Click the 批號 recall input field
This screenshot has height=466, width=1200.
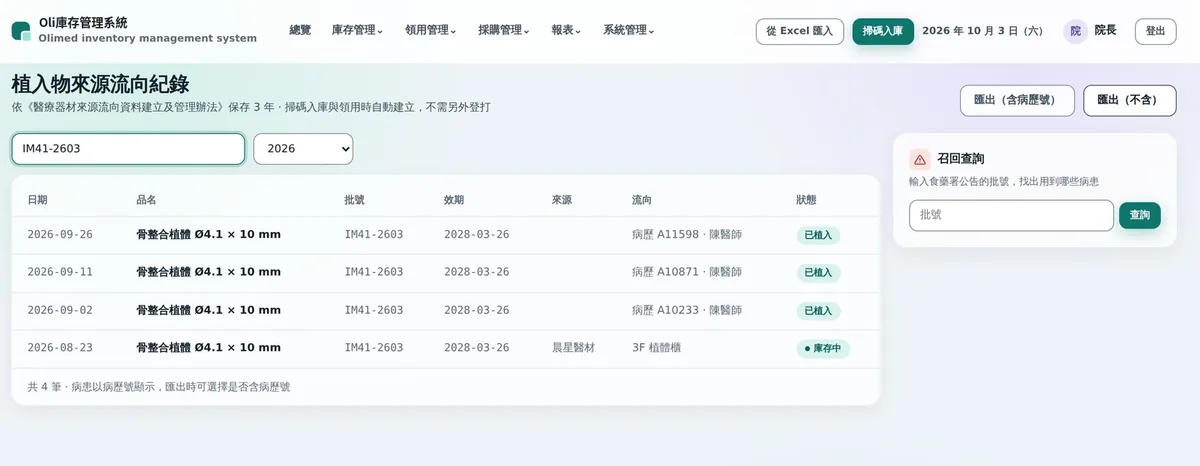click(x=1011, y=215)
